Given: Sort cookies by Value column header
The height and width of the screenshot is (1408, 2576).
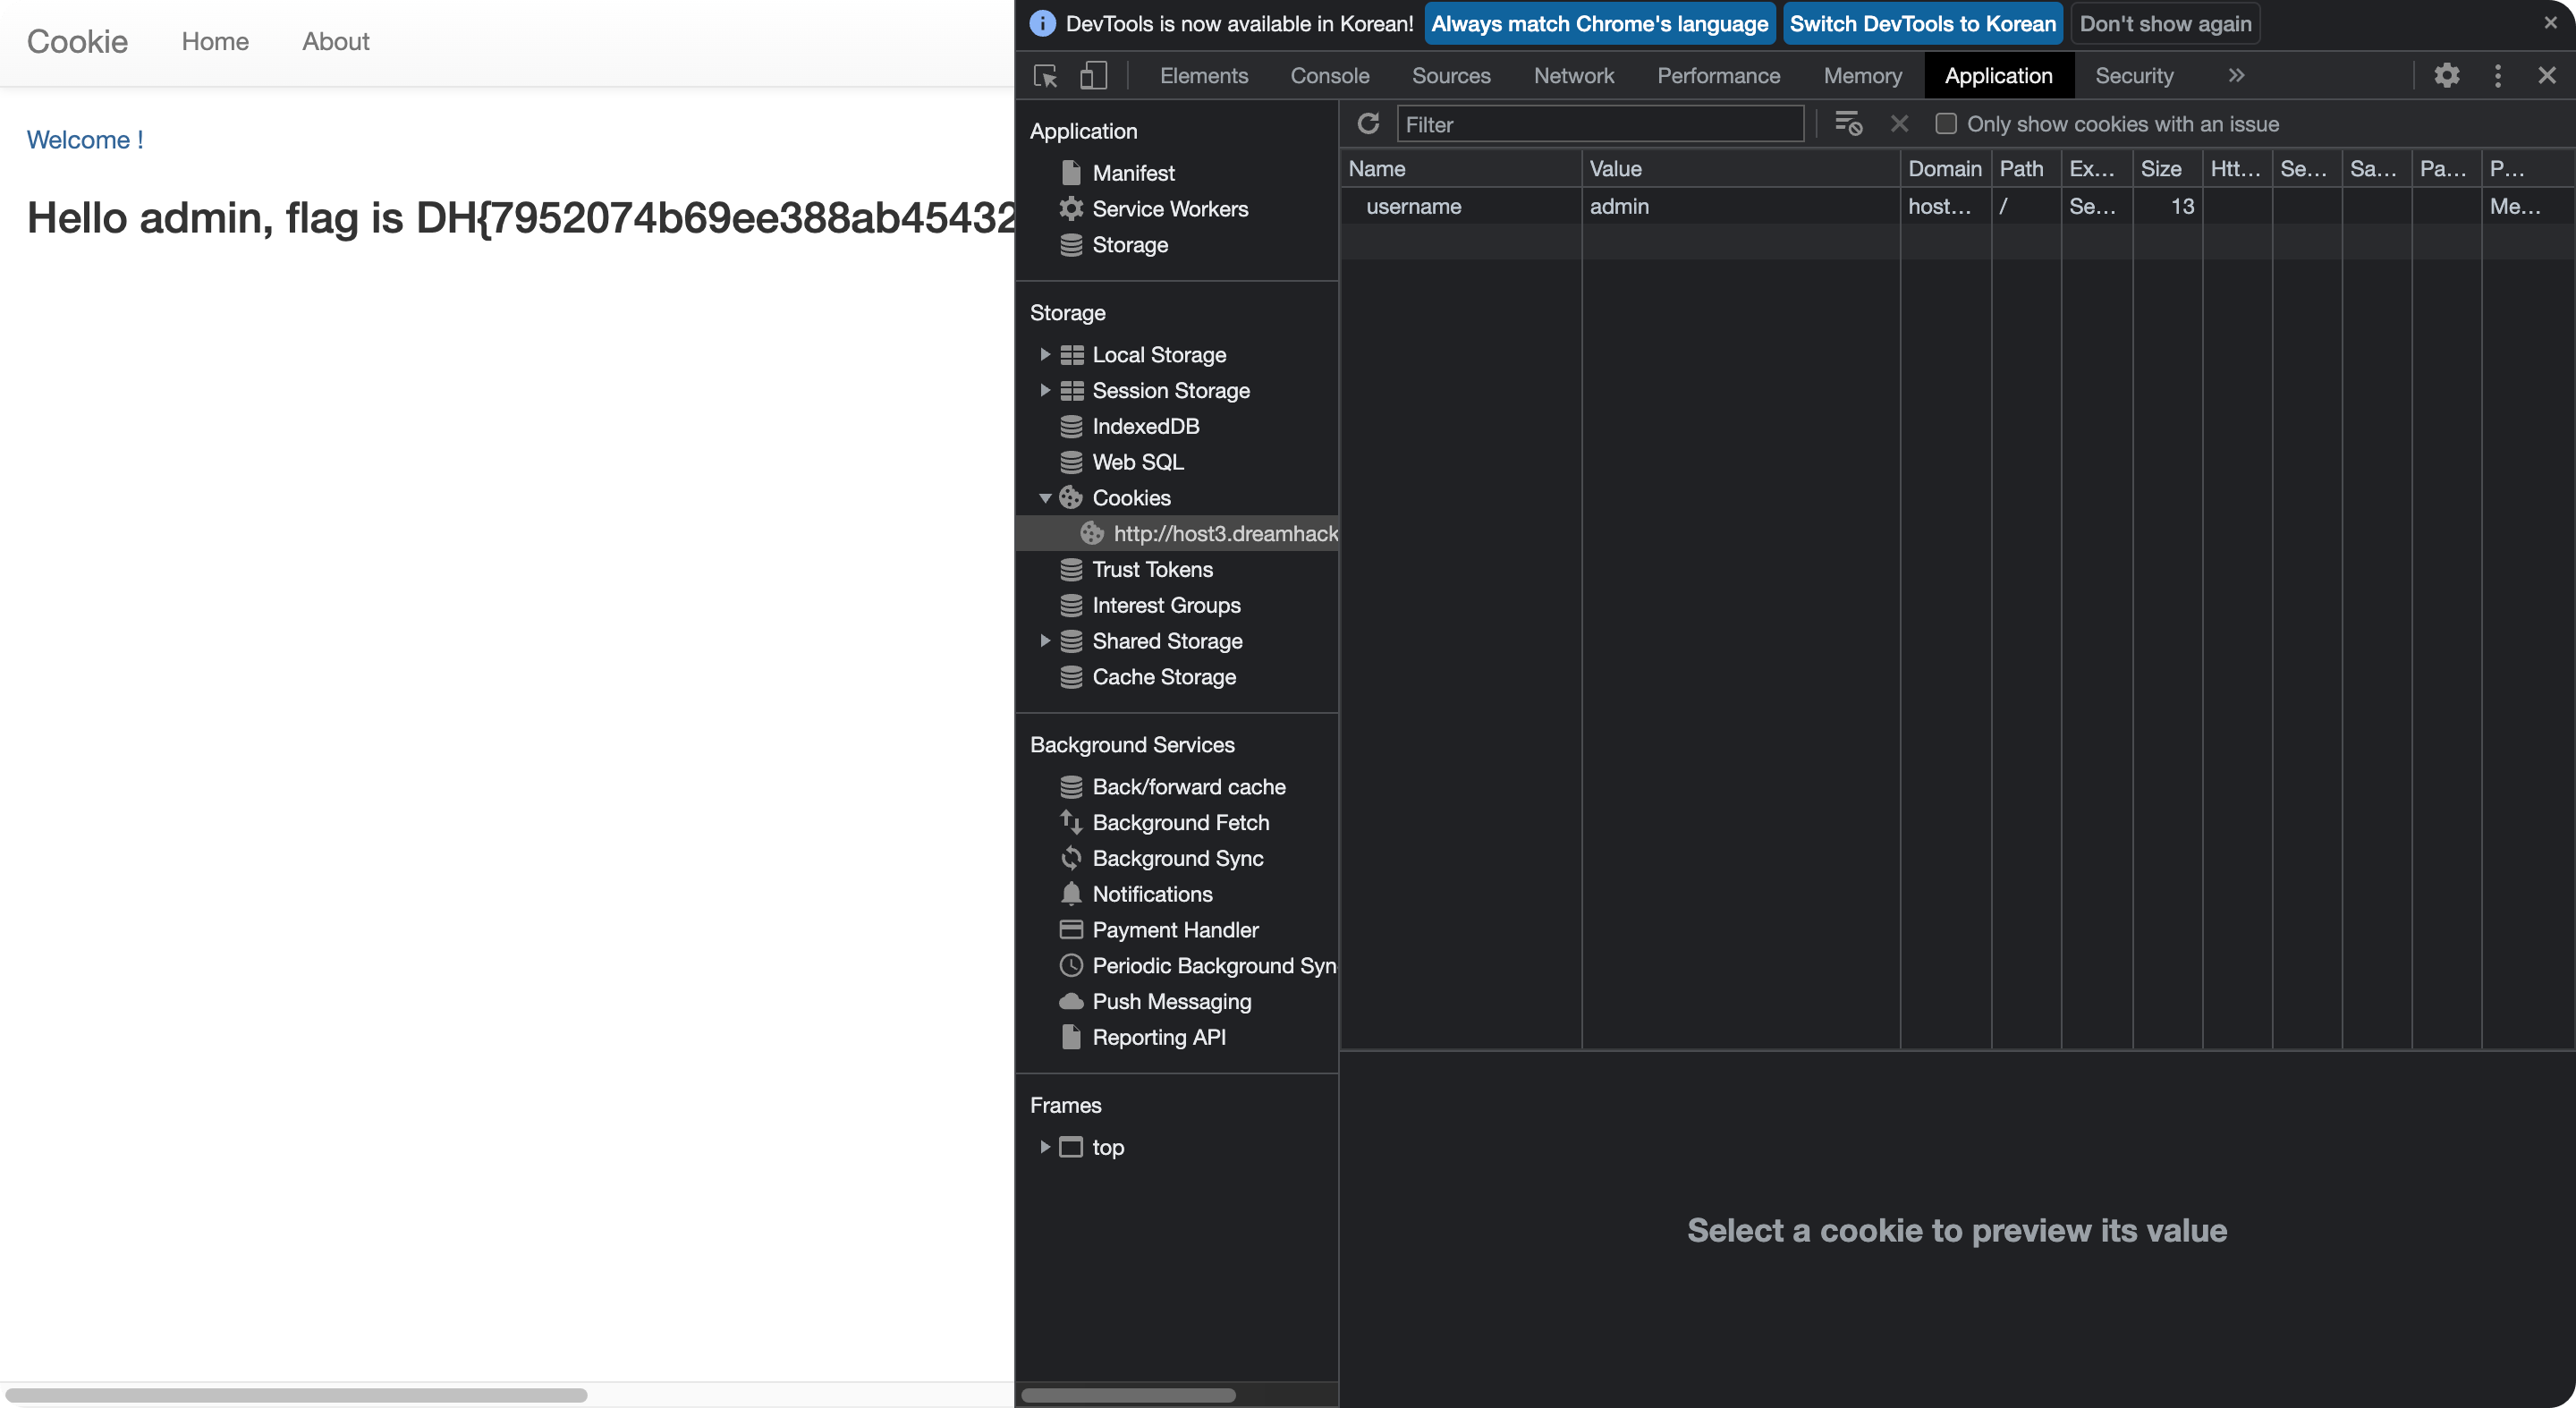Looking at the screenshot, I should click(1740, 168).
